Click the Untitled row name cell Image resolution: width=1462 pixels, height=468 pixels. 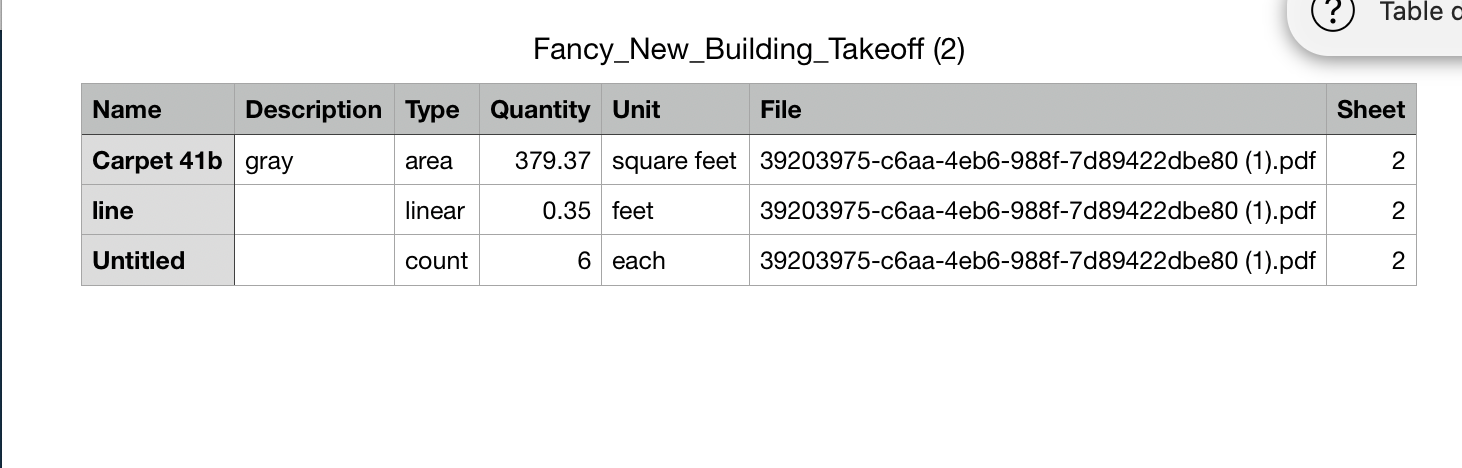(x=157, y=260)
